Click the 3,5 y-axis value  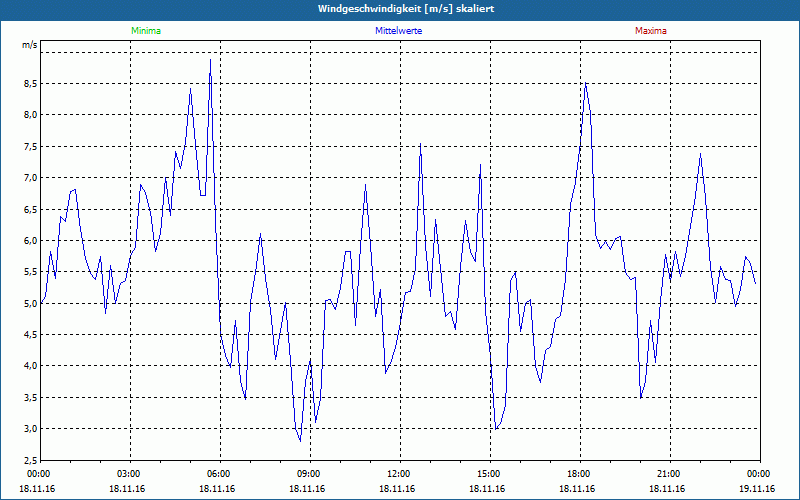pyautogui.click(x=31, y=397)
